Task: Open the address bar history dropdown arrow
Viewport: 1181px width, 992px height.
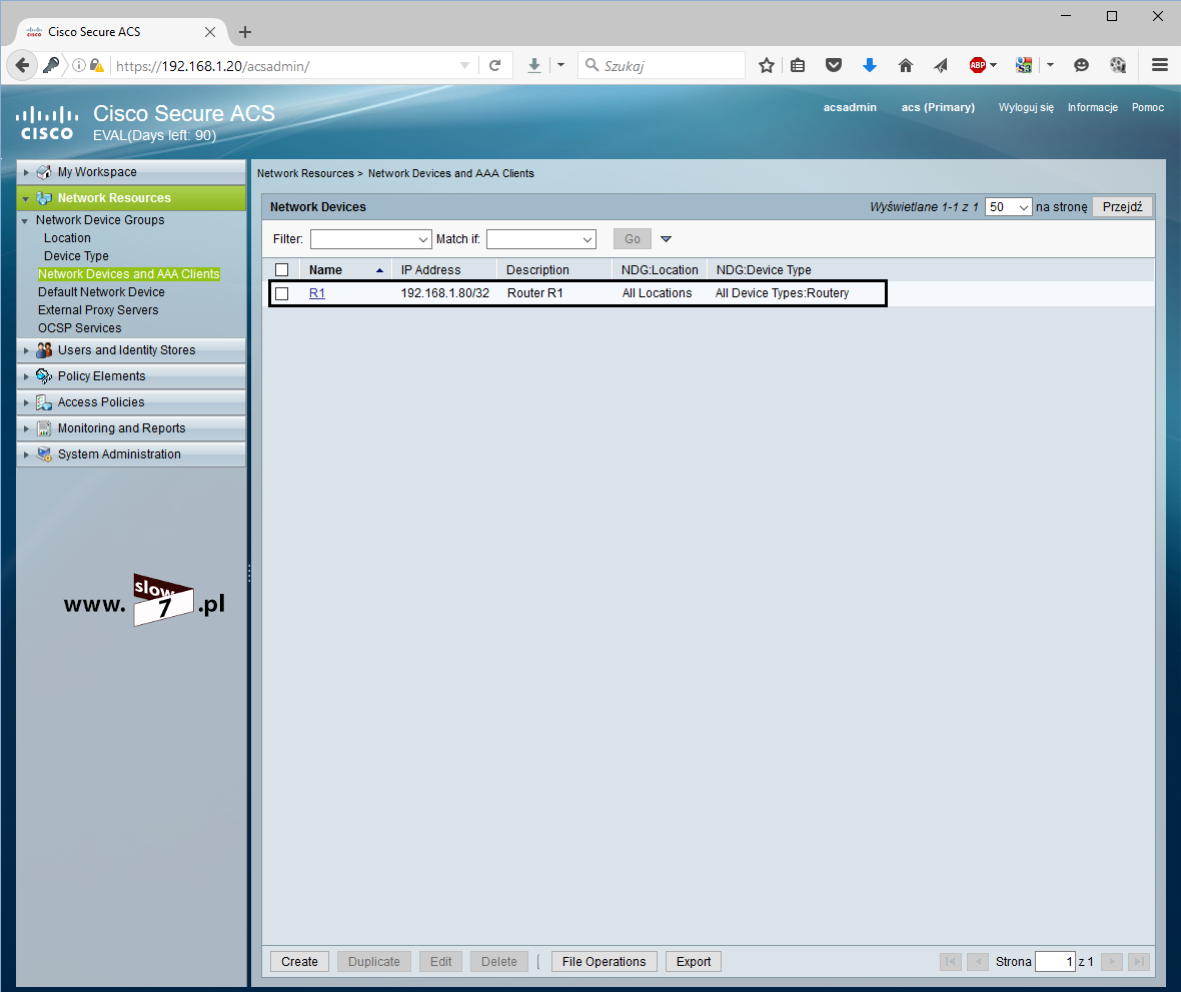Action: point(465,66)
